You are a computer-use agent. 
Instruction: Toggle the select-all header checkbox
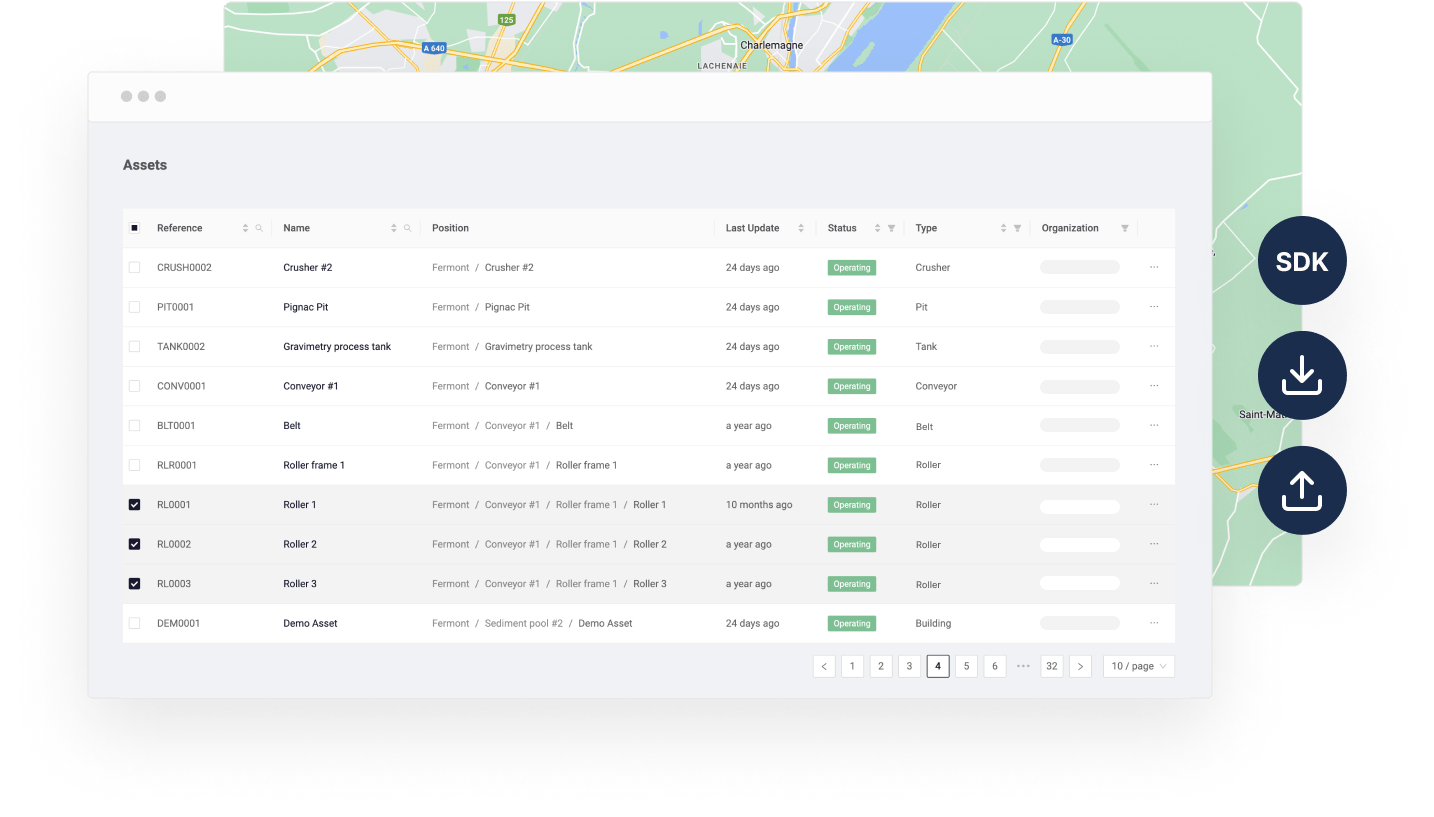[x=135, y=228]
